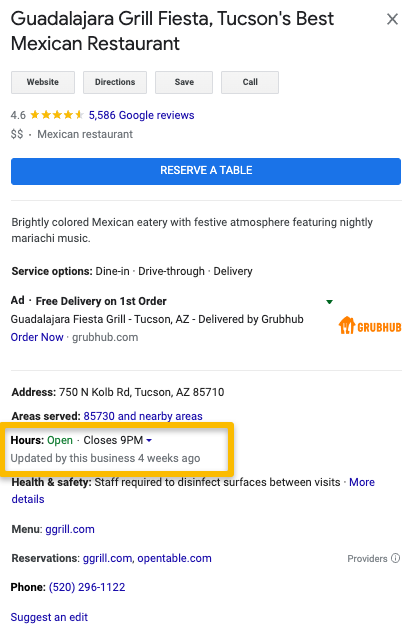Click the Call button
The height and width of the screenshot is (635, 410).
pos(250,82)
